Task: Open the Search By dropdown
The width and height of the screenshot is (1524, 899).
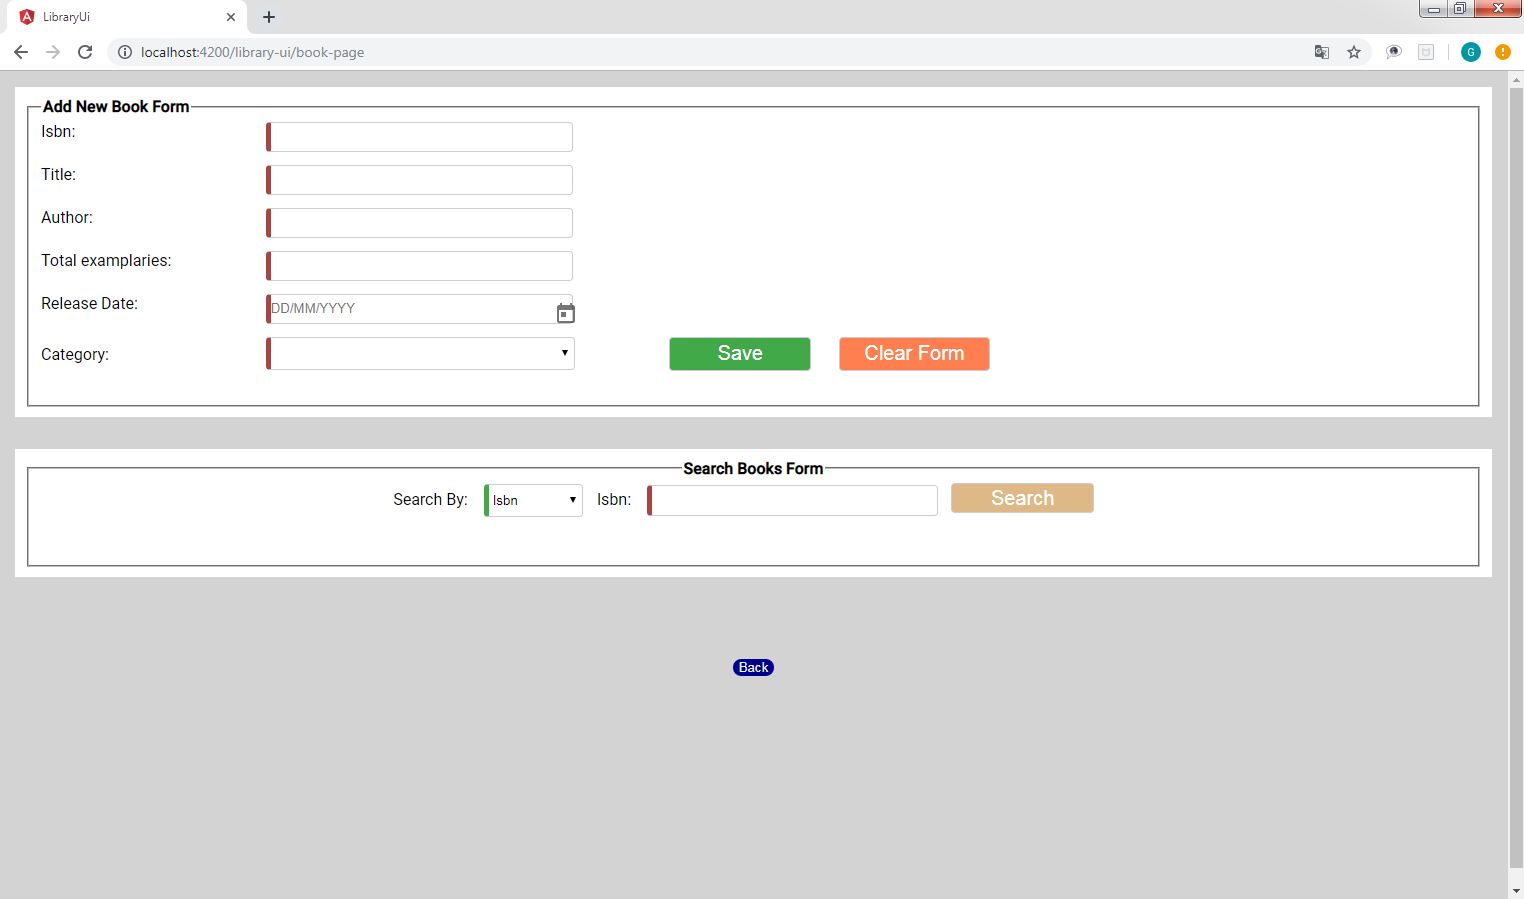Action: (534, 500)
